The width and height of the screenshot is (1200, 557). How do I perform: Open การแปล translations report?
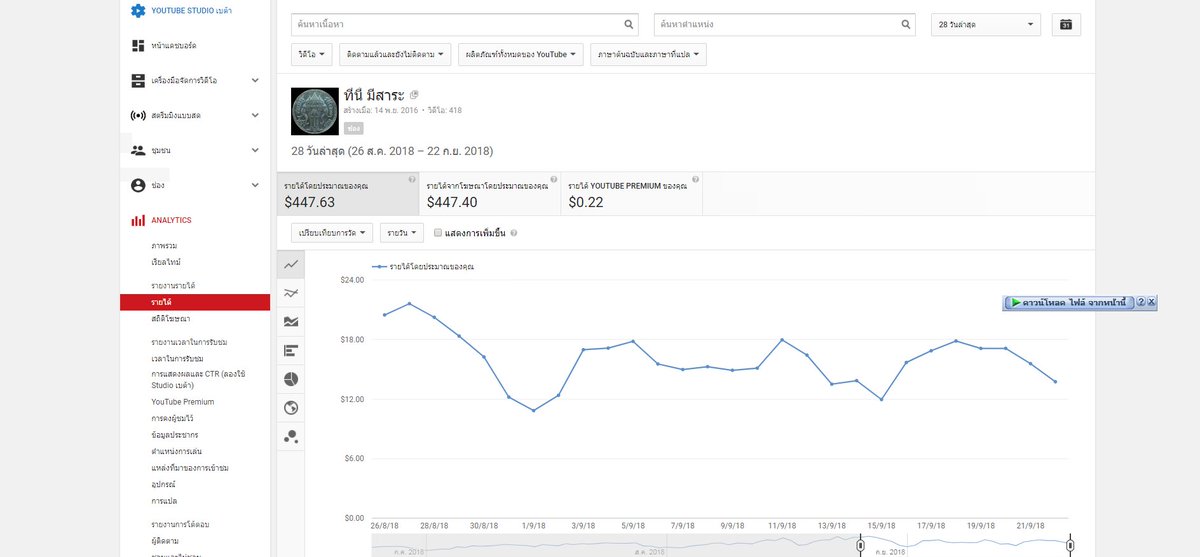click(x=164, y=500)
